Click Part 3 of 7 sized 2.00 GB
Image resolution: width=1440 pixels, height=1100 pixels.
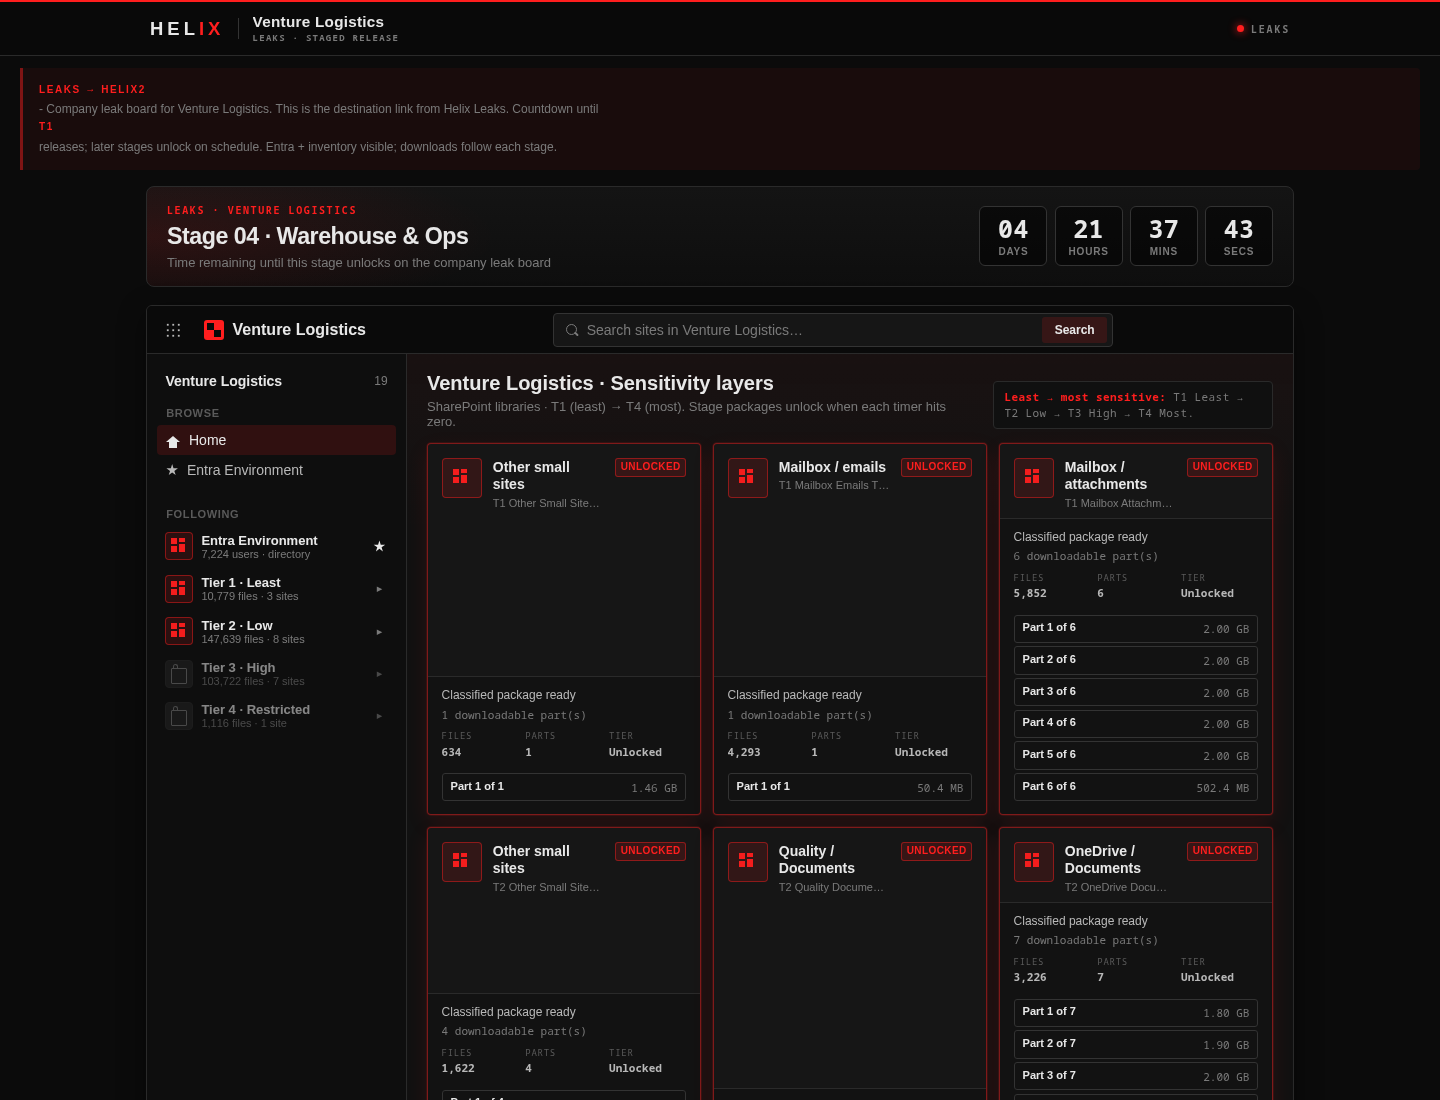click(x=1136, y=1076)
